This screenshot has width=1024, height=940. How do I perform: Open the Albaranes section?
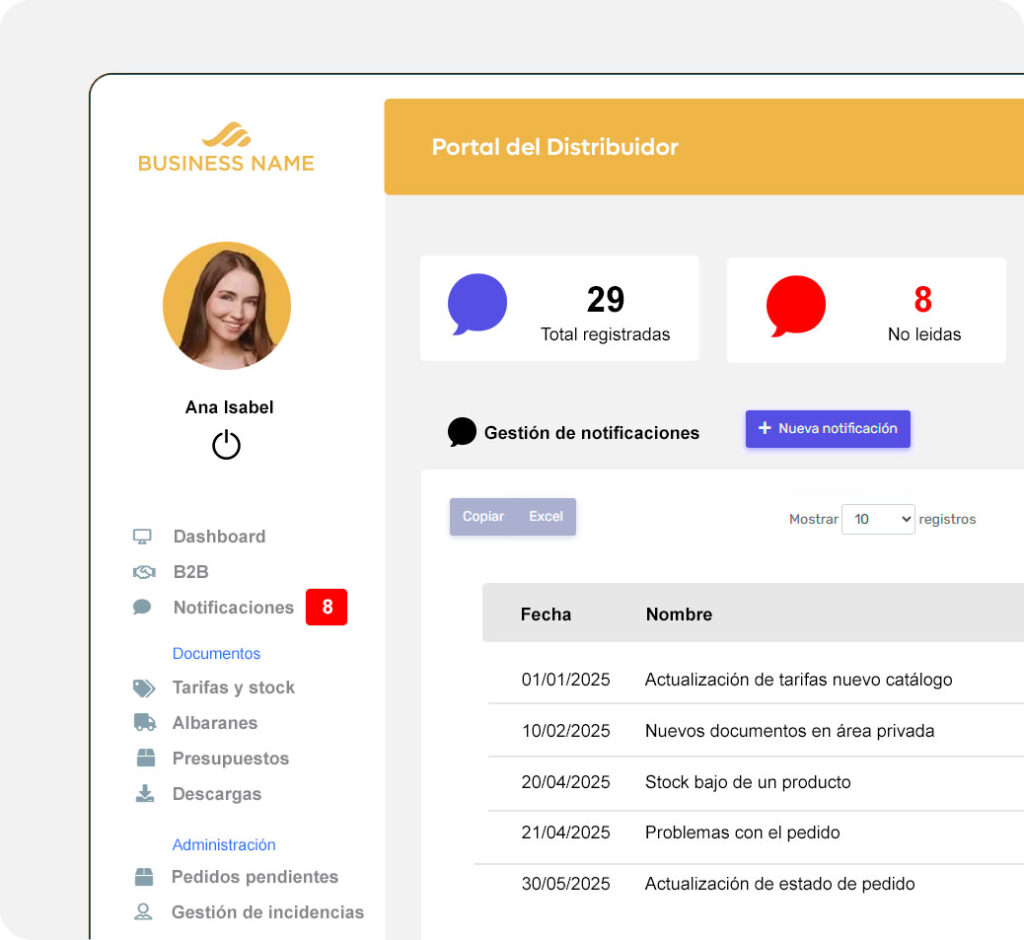pos(215,723)
